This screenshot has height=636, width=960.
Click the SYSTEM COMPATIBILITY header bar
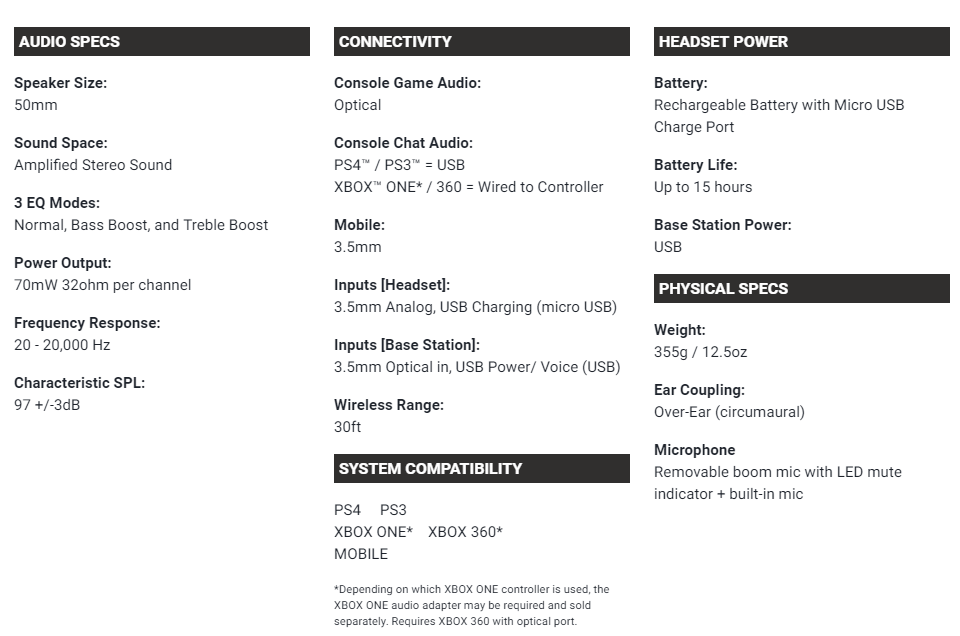(482, 468)
